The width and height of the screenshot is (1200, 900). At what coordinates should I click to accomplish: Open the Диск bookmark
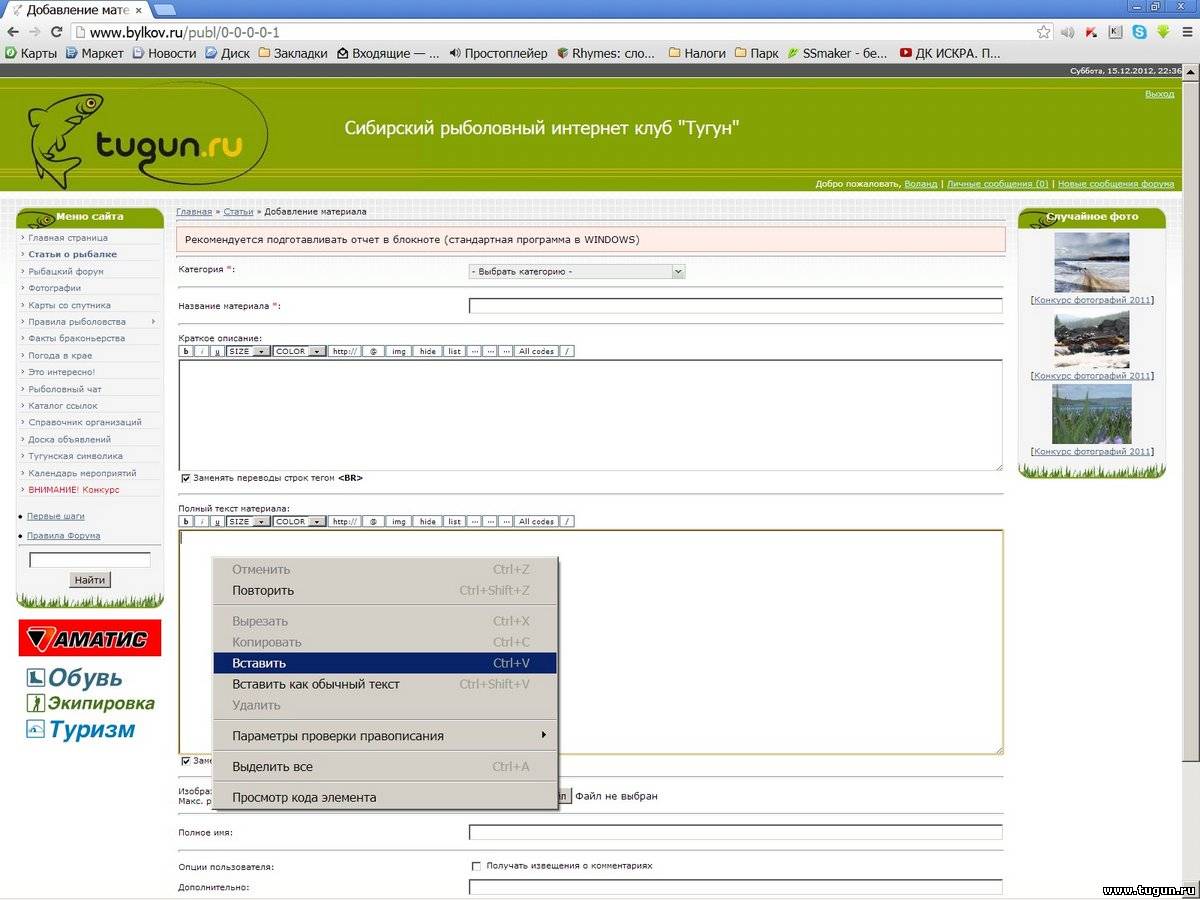[228, 53]
